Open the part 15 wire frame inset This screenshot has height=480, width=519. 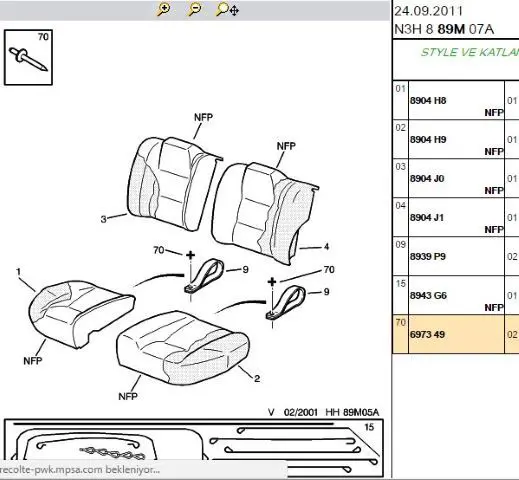point(194,448)
